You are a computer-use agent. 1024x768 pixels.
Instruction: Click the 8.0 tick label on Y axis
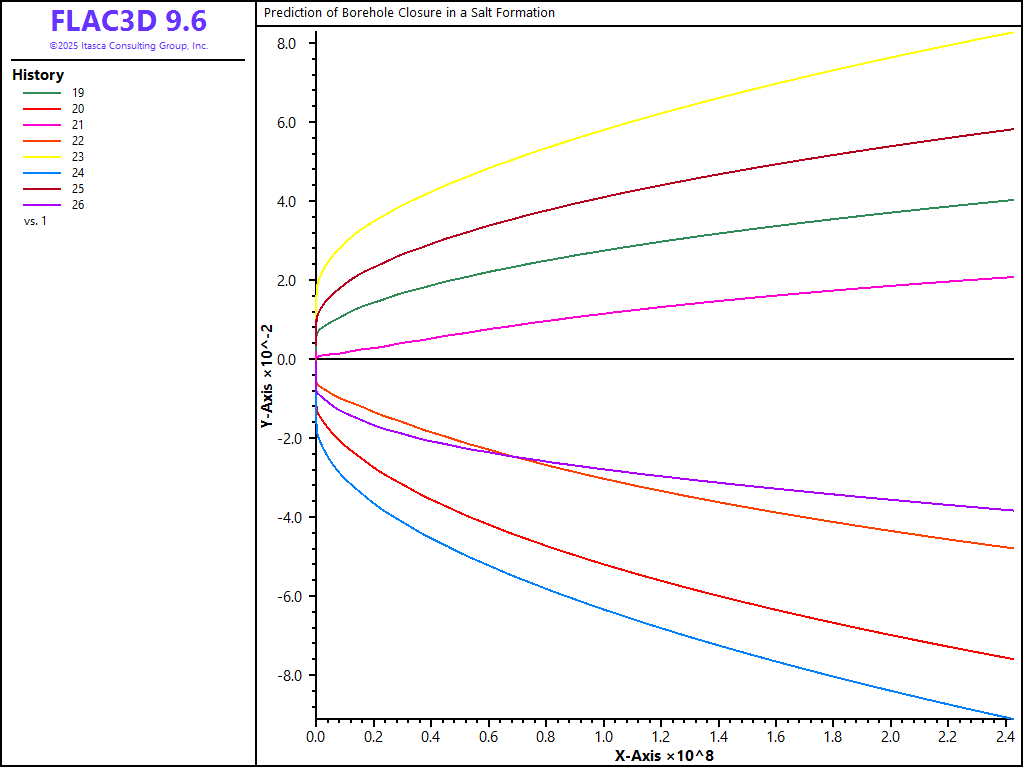point(287,44)
